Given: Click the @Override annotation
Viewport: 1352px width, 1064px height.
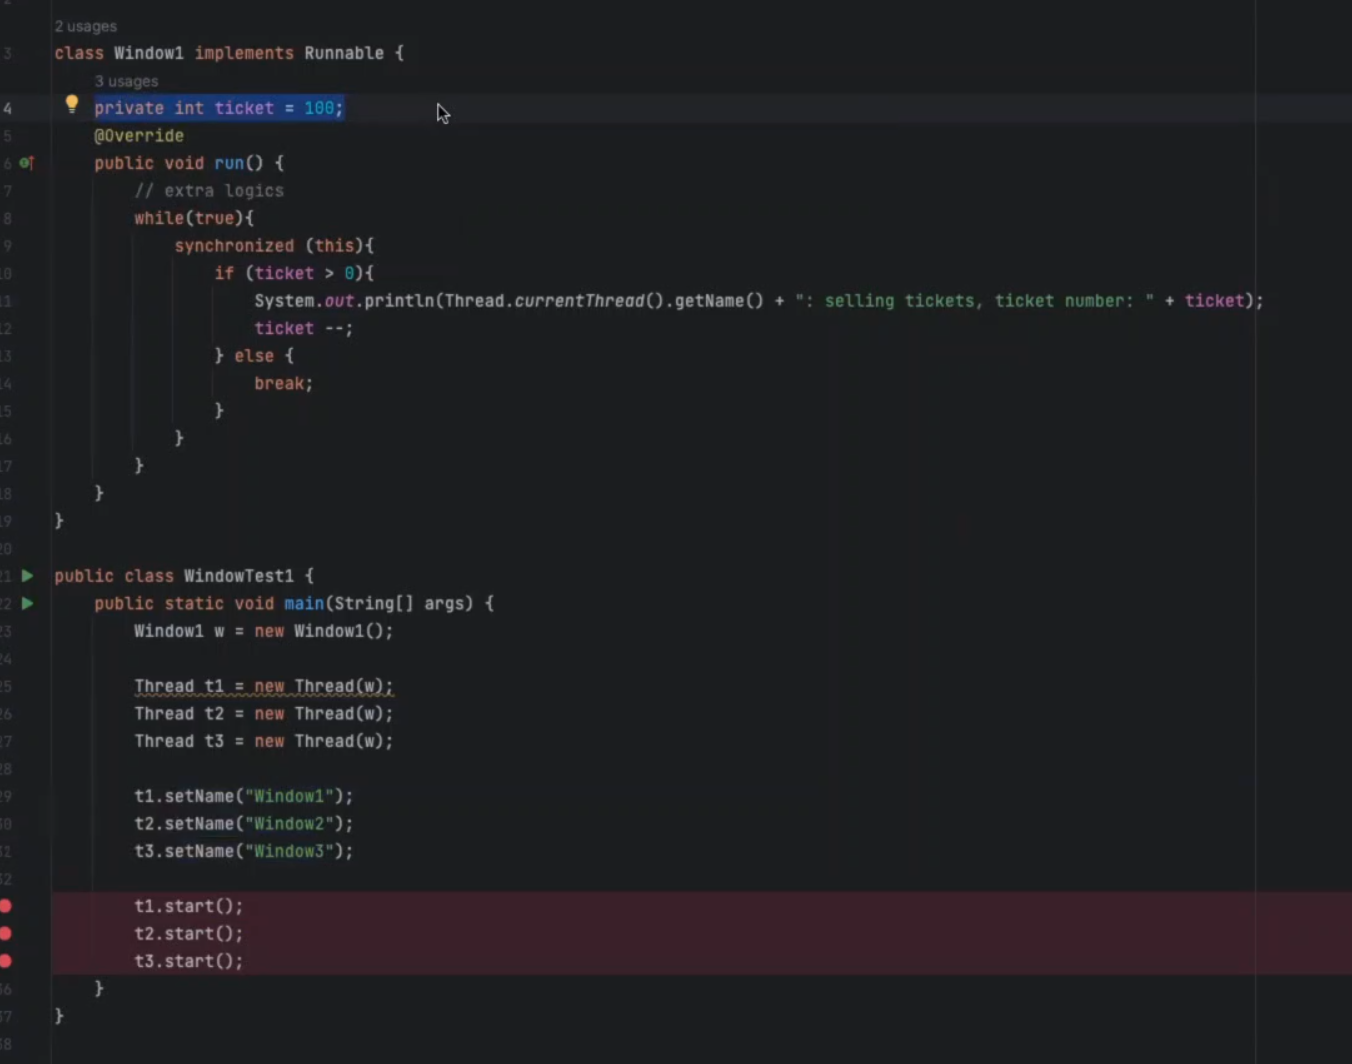Looking at the screenshot, I should 139,136.
